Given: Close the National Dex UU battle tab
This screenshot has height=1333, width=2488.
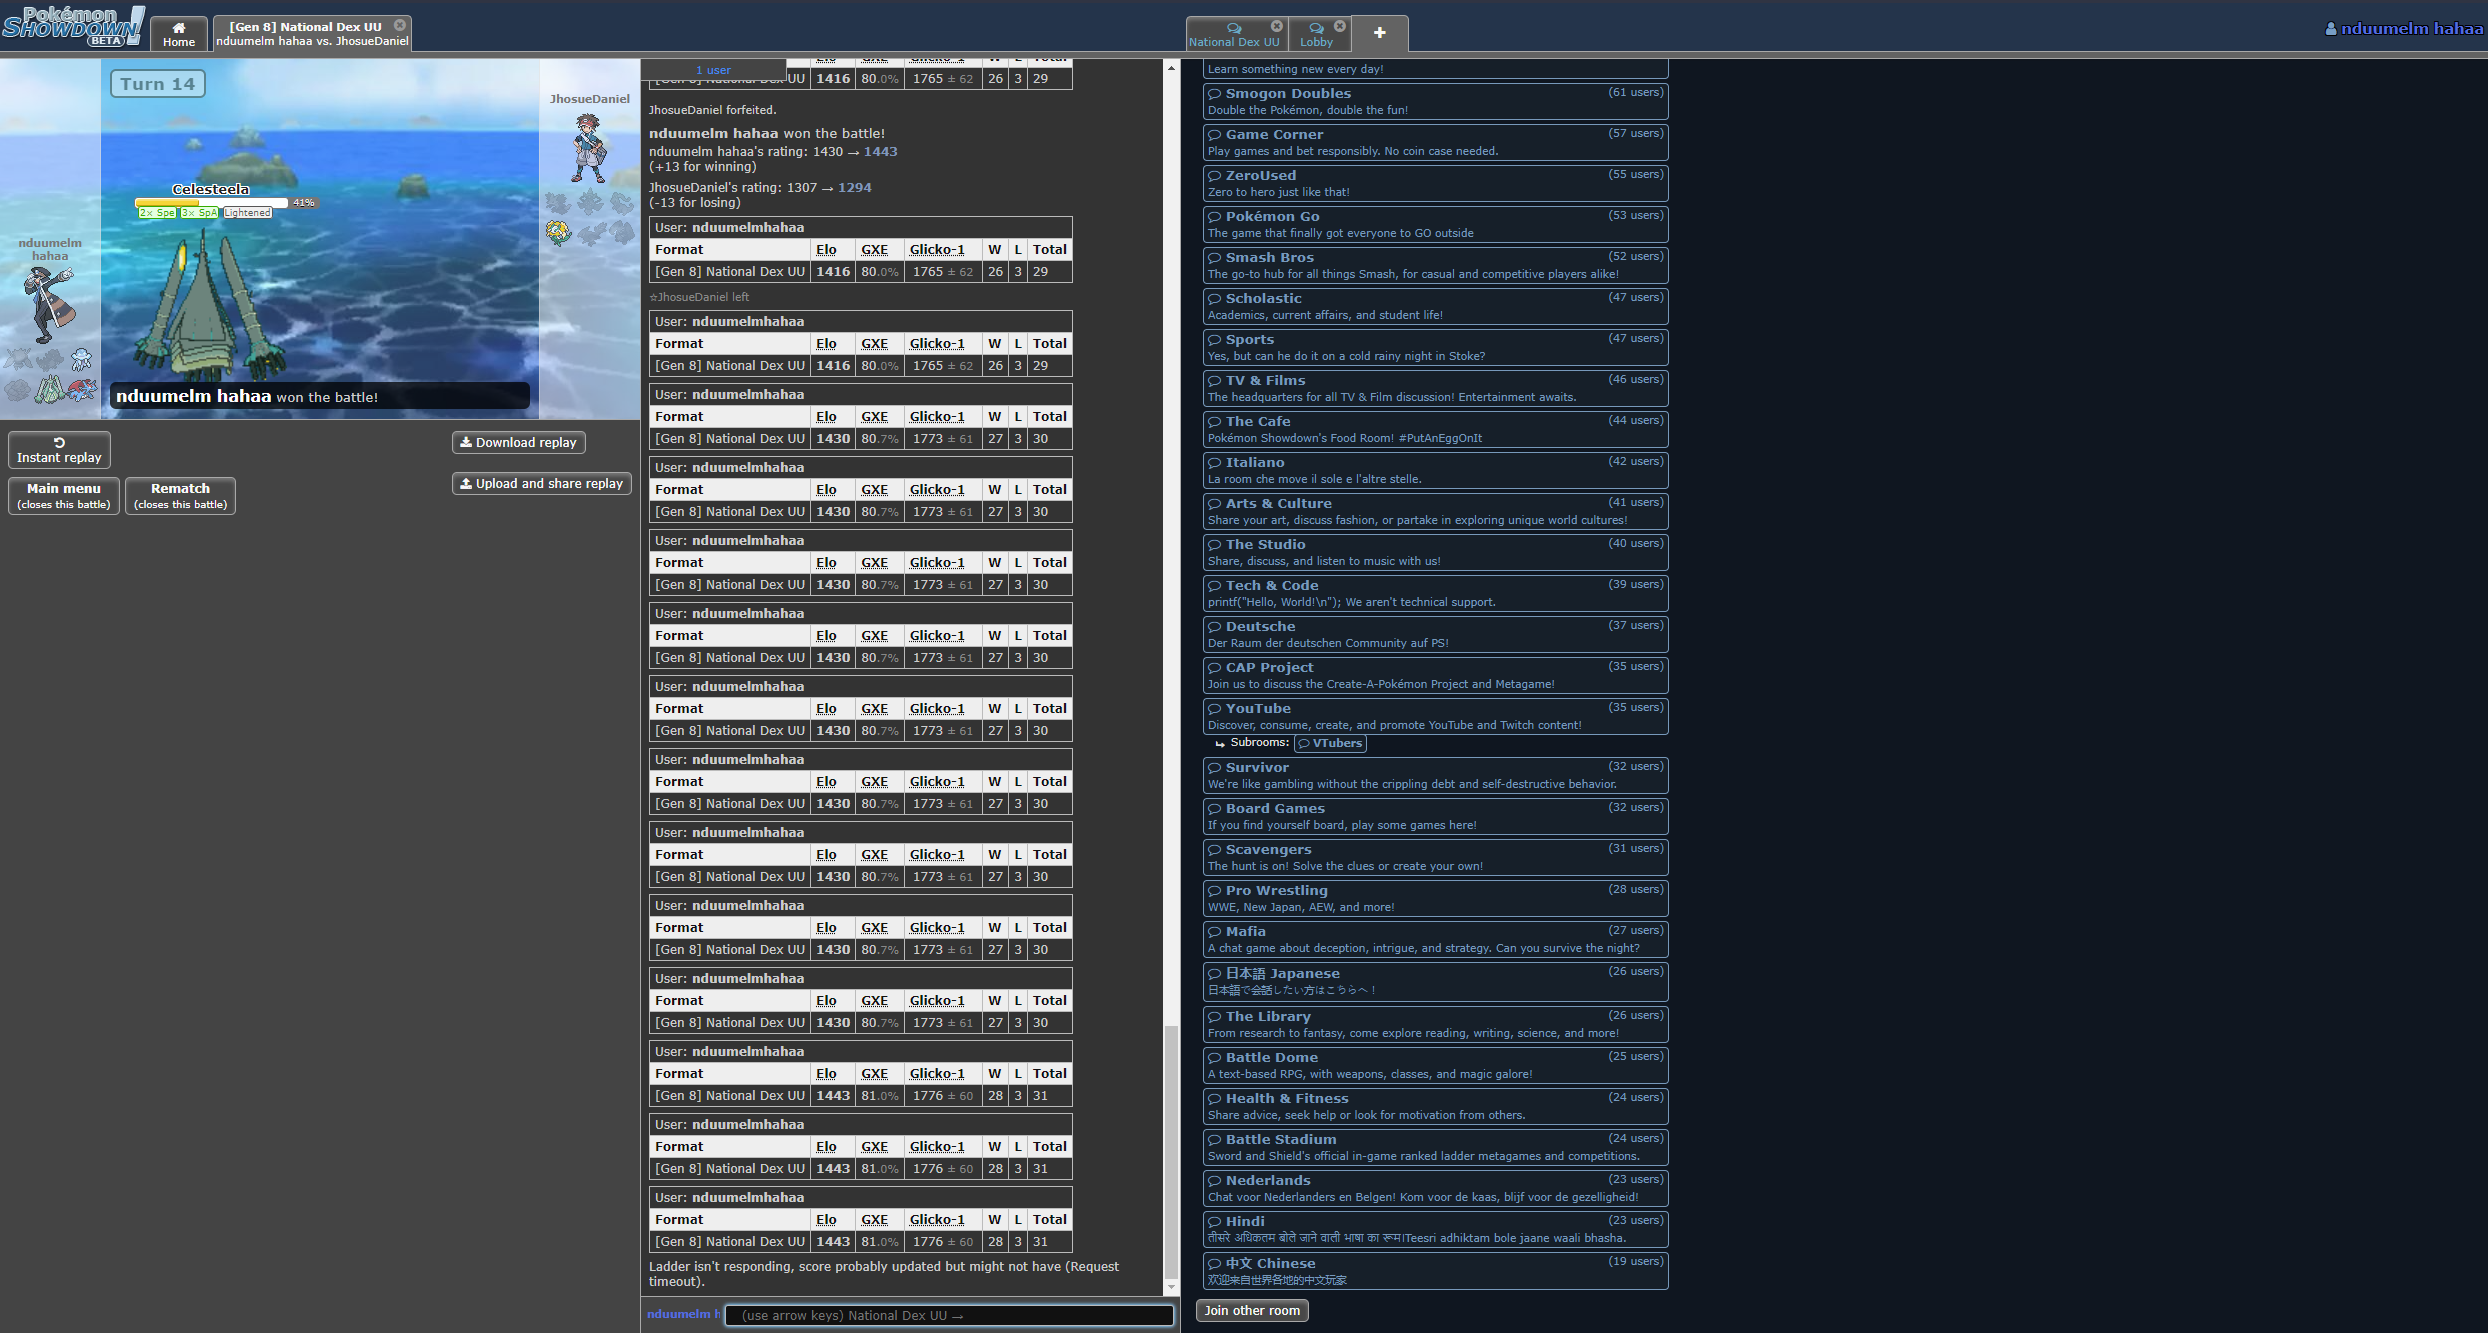Looking at the screenshot, I should point(400,25).
